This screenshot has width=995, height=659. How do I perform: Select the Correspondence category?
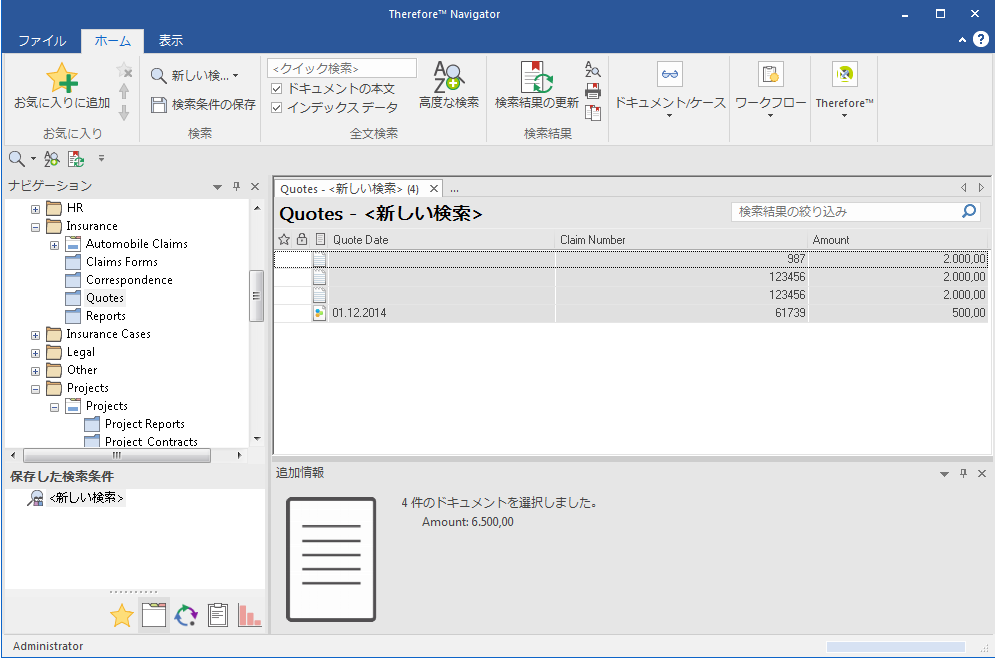coord(129,280)
